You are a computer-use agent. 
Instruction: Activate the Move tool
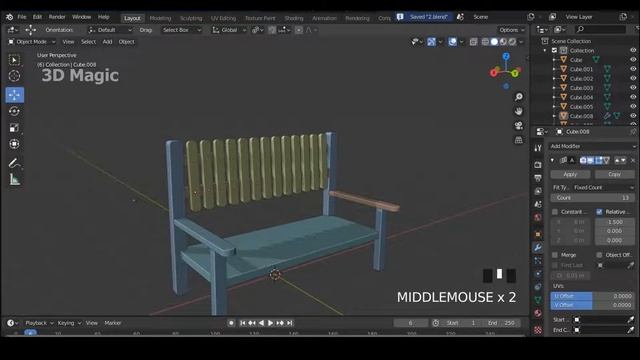(x=15, y=95)
